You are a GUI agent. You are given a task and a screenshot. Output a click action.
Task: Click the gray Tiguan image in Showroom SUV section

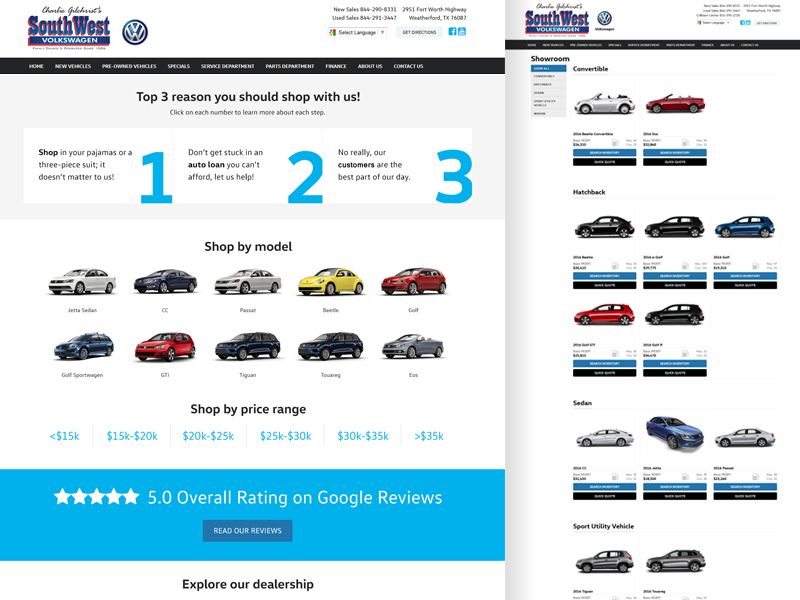[x=605, y=562]
